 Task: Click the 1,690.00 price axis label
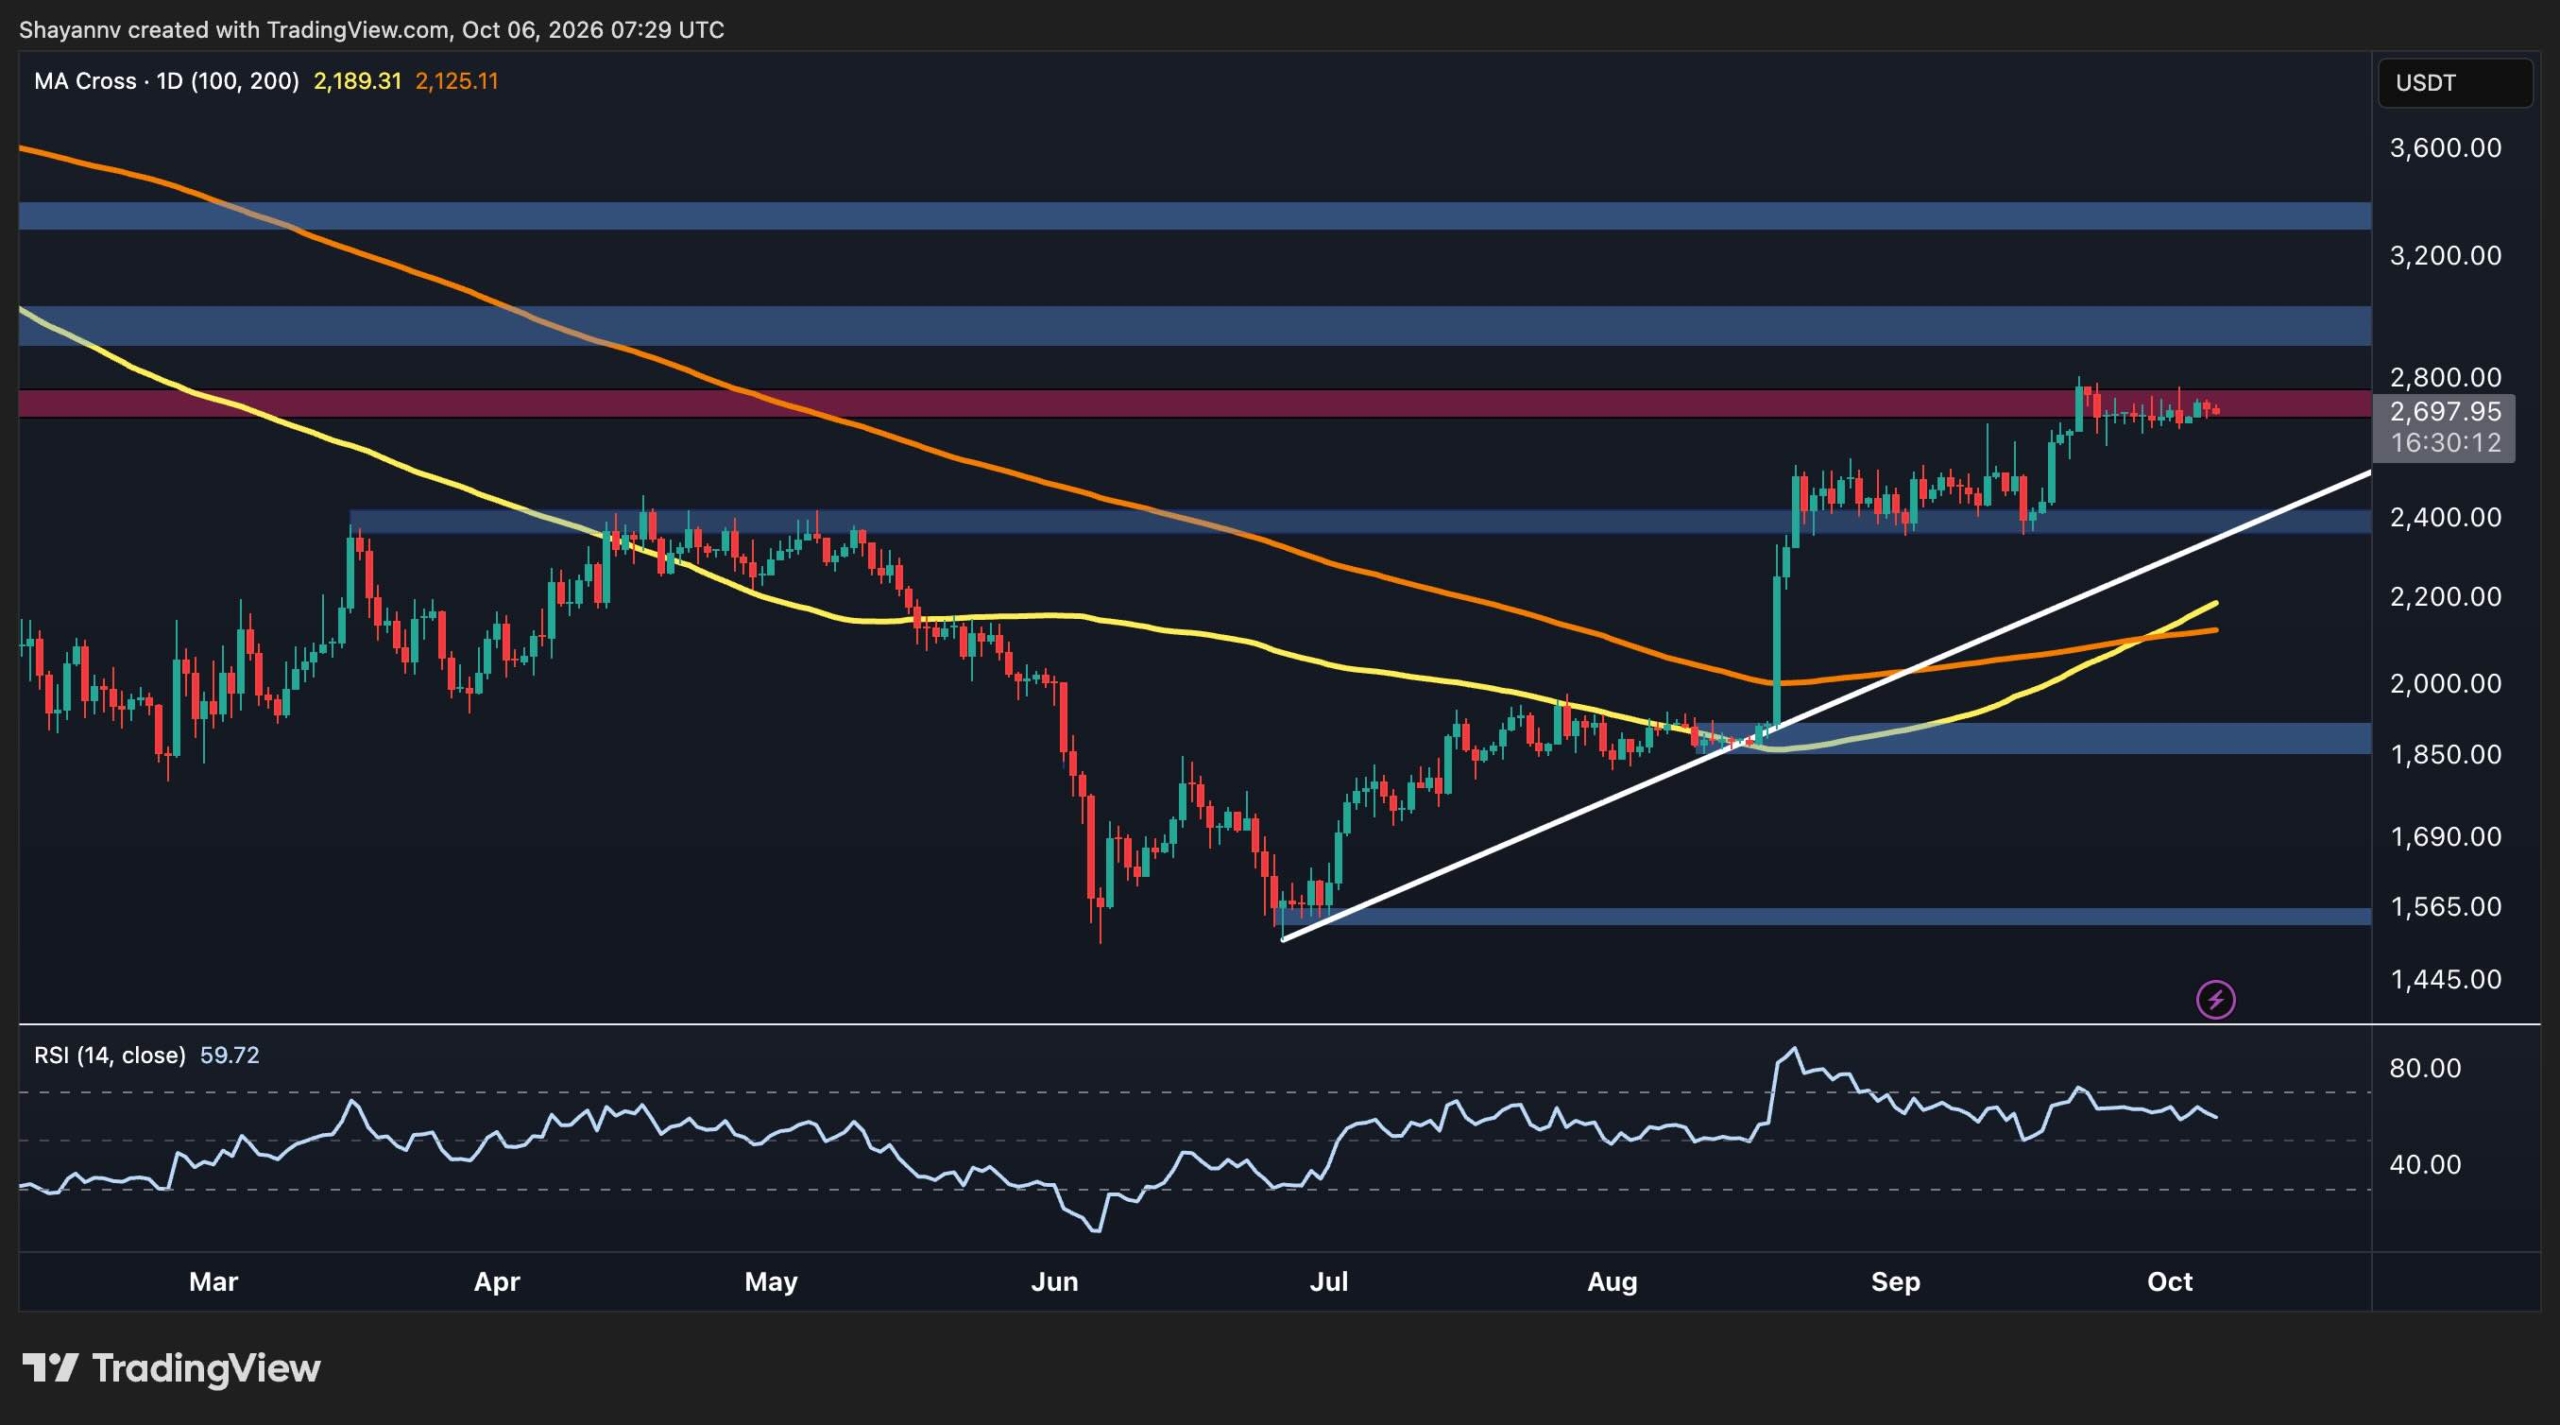(x=2445, y=836)
